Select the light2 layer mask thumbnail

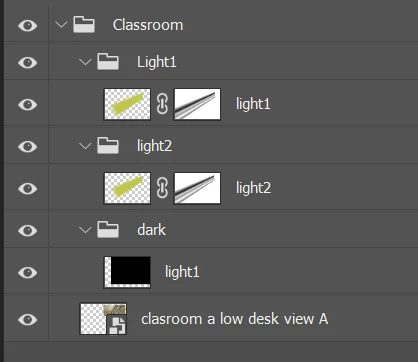click(x=197, y=188)
